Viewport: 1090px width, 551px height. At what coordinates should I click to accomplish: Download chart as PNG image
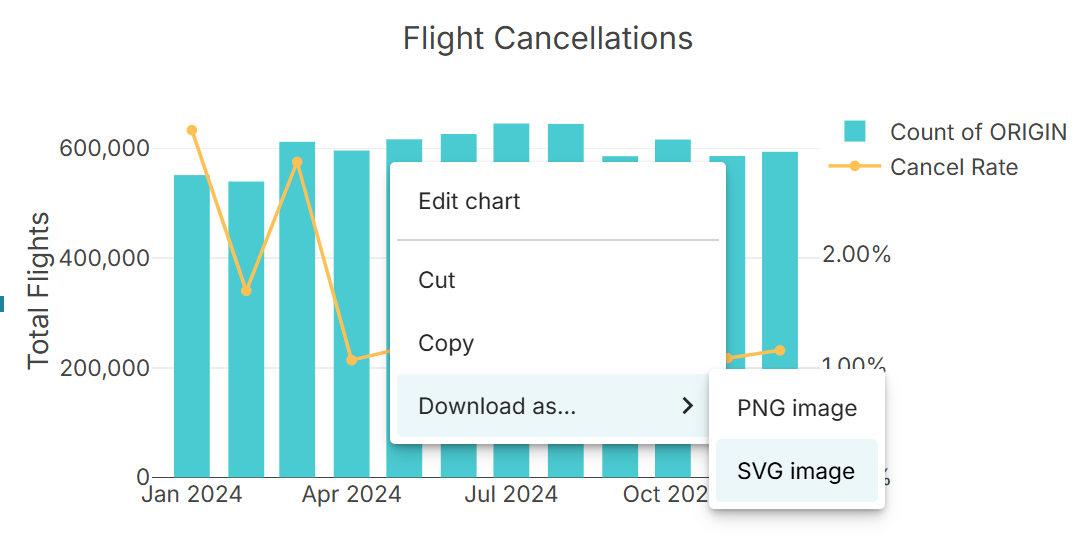796,408
